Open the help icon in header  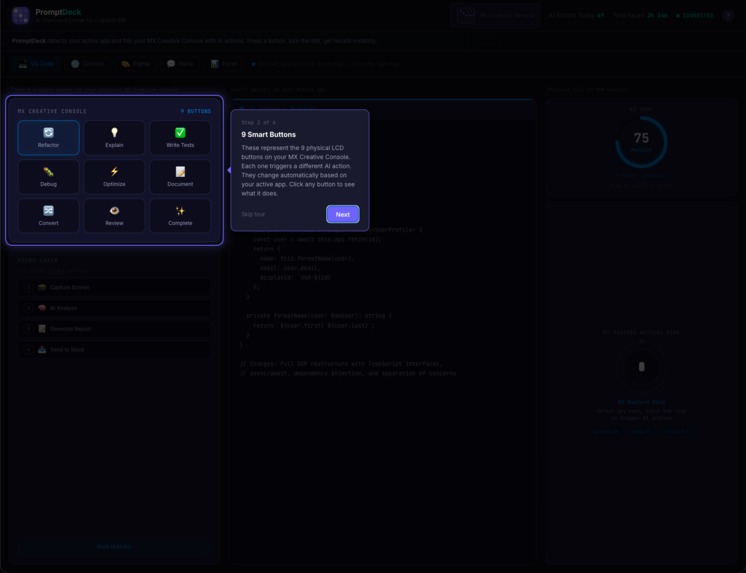(727, 15)
